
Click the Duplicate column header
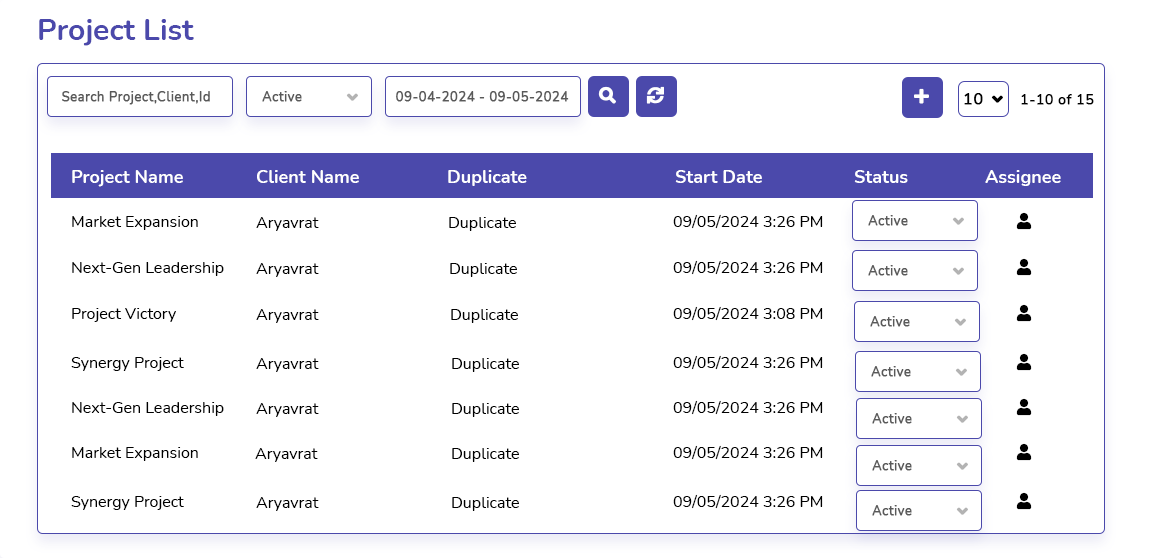487,177
